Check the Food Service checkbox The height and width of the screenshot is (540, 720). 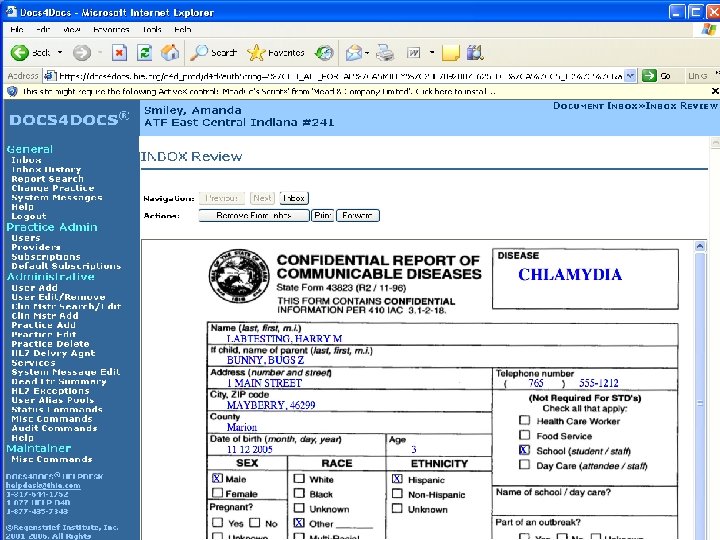coord(524,435)
